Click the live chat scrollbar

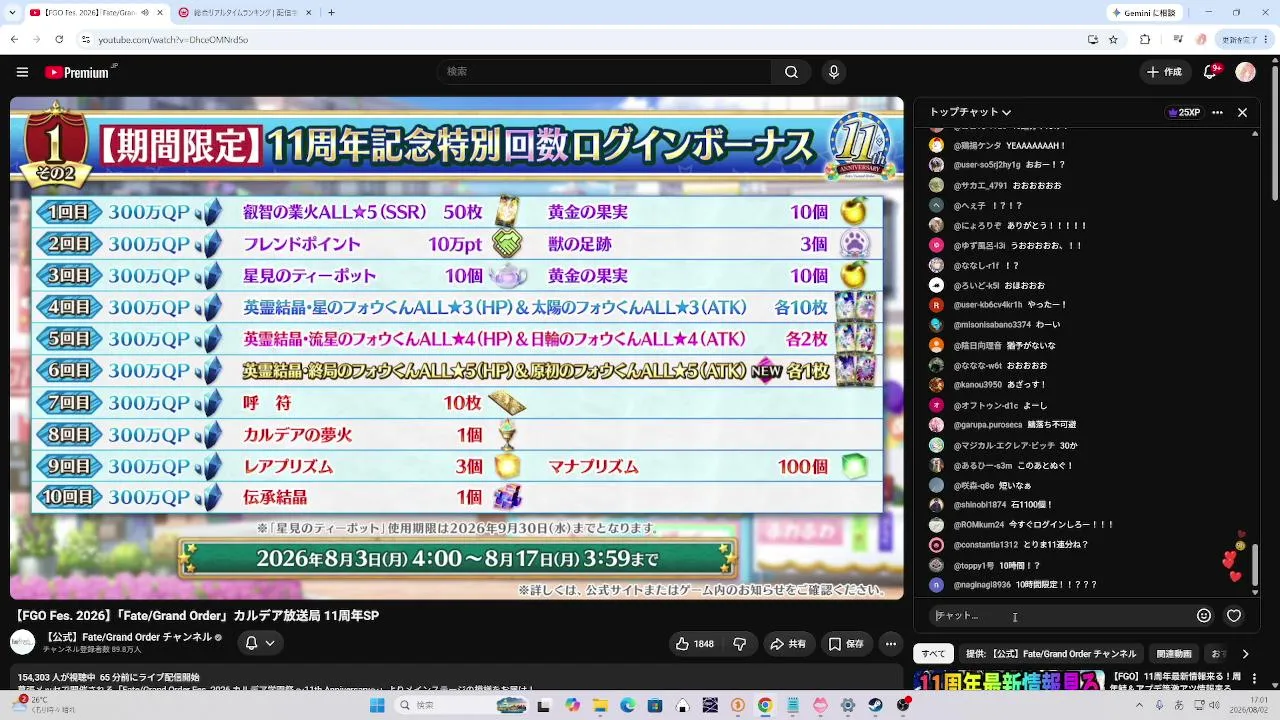click(x=1256, y=565)
